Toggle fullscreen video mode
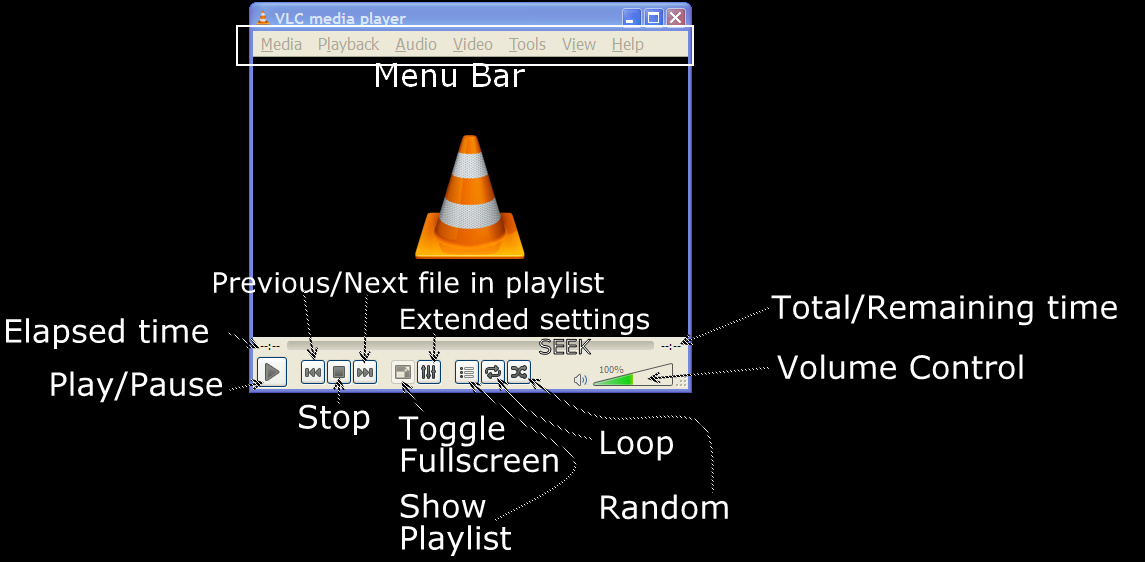1145x562 pixels. 402,372
